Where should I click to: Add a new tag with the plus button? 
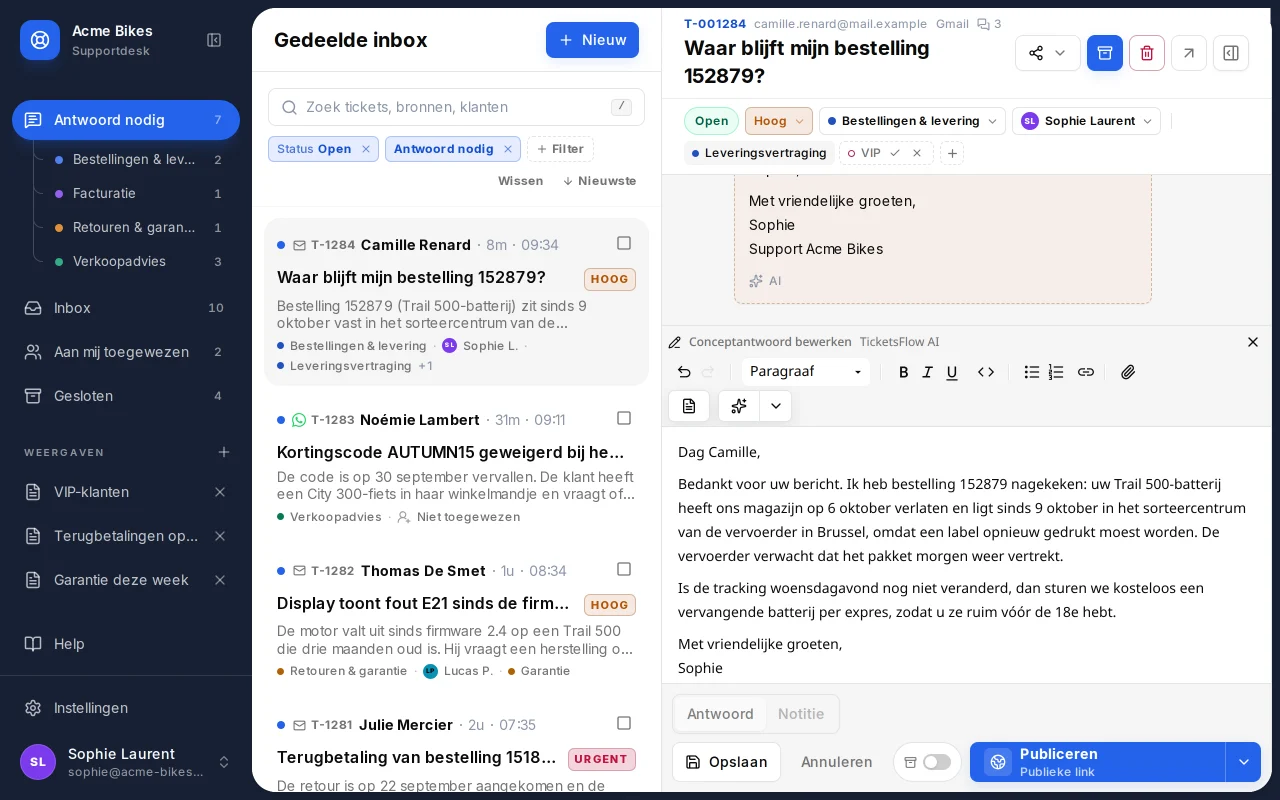pos(952,153)
